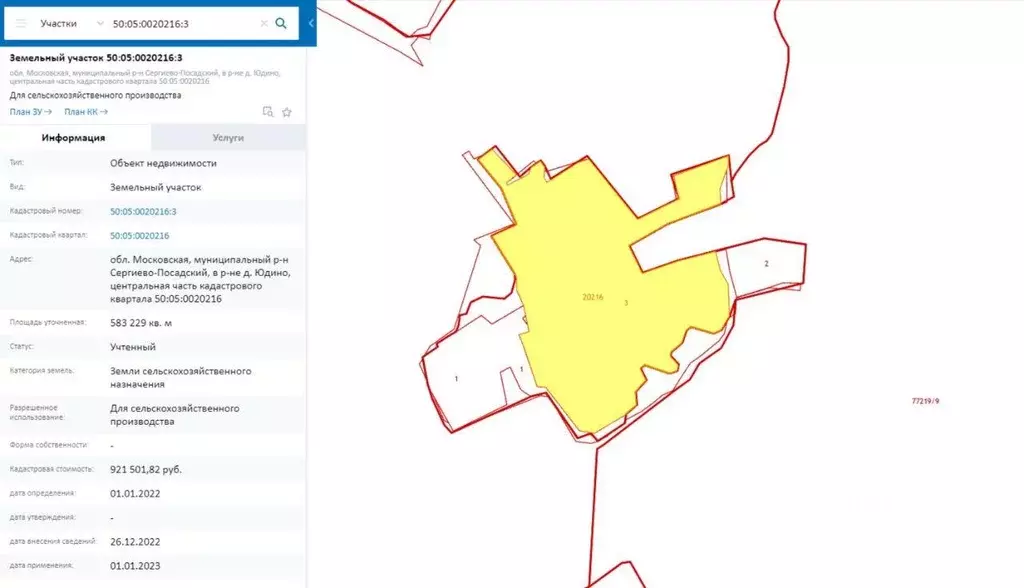Follow cadastral quarter link 50:05:0020216
1024x588 pixels.
139,236
